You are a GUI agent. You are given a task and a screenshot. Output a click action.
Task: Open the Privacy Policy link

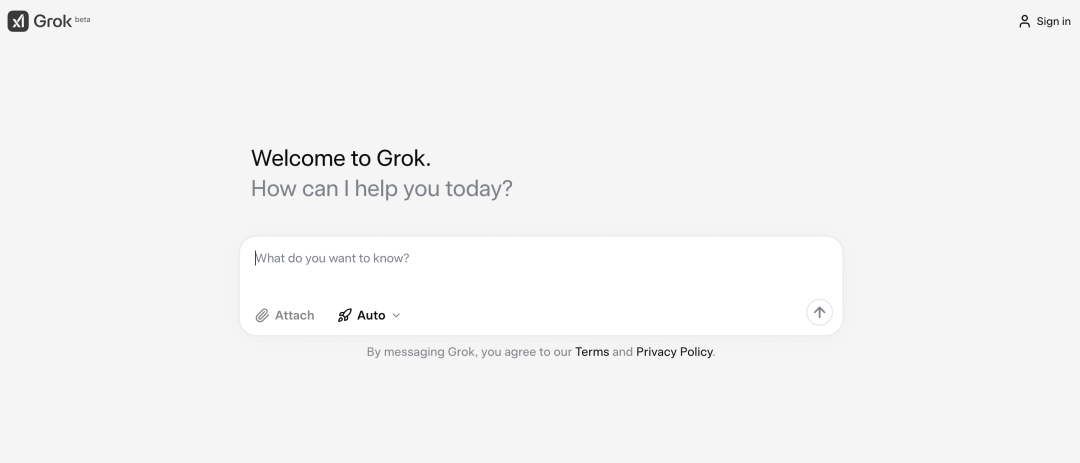coord(674,352)
